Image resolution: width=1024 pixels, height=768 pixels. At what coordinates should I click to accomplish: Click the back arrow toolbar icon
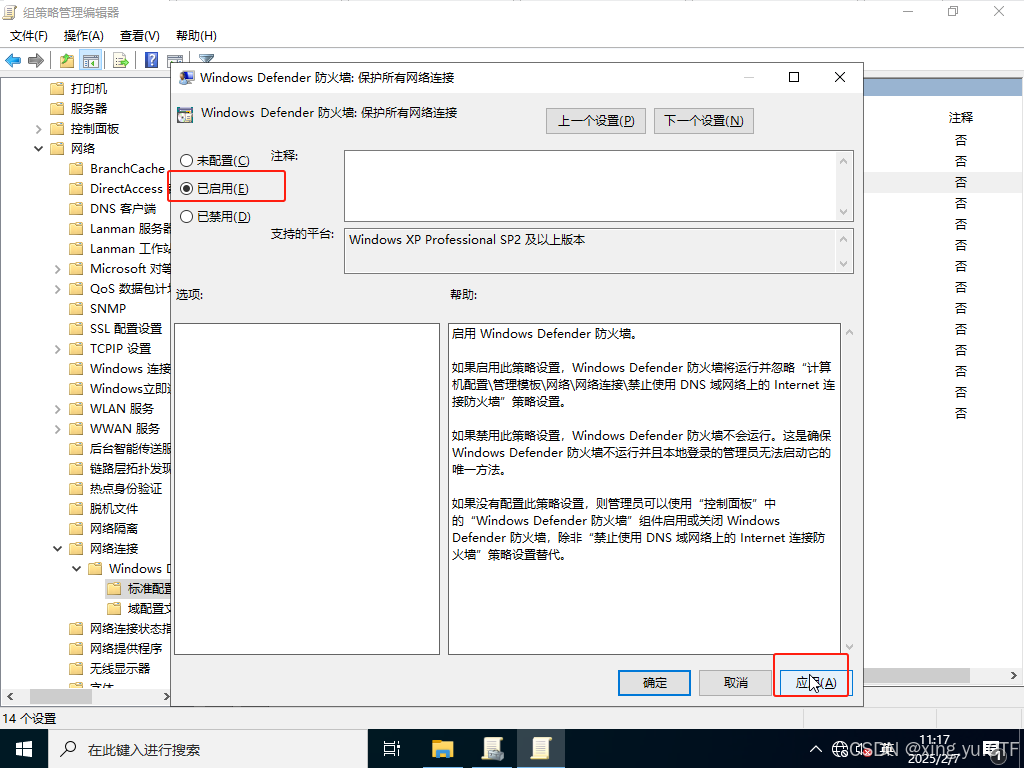pos(14,60)
